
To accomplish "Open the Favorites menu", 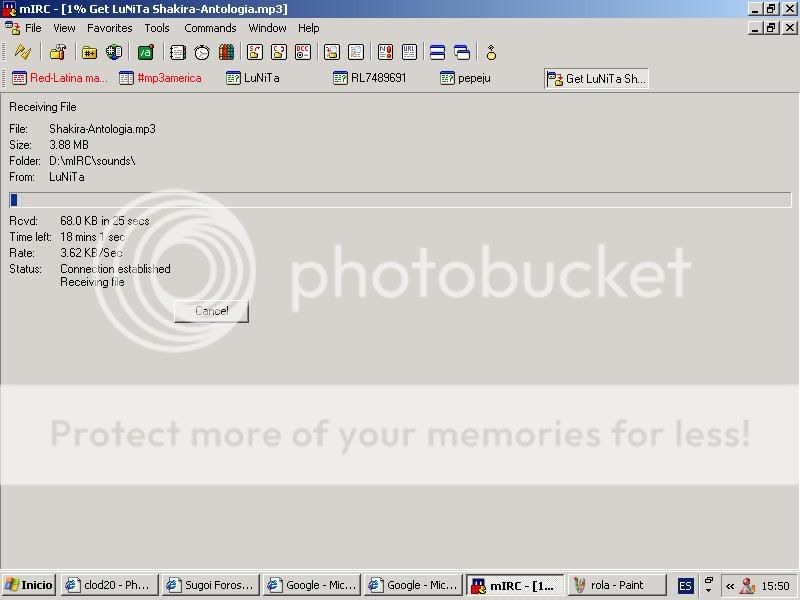I will point(110,28).
